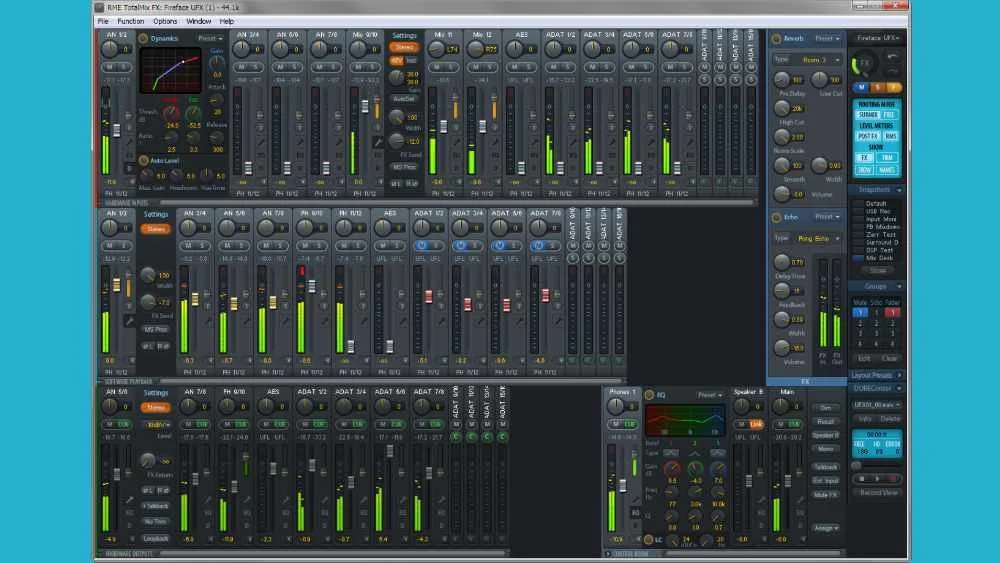Open the Echo Preset dropdown
Image resolution: width=1000 pixels, height=563 pixels.
tap(827, 217)
